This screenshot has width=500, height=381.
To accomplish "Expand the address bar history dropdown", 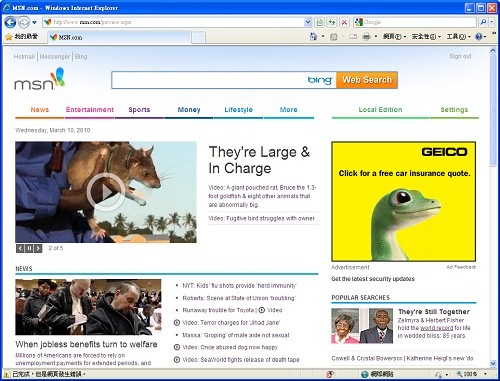I will 308,22.
